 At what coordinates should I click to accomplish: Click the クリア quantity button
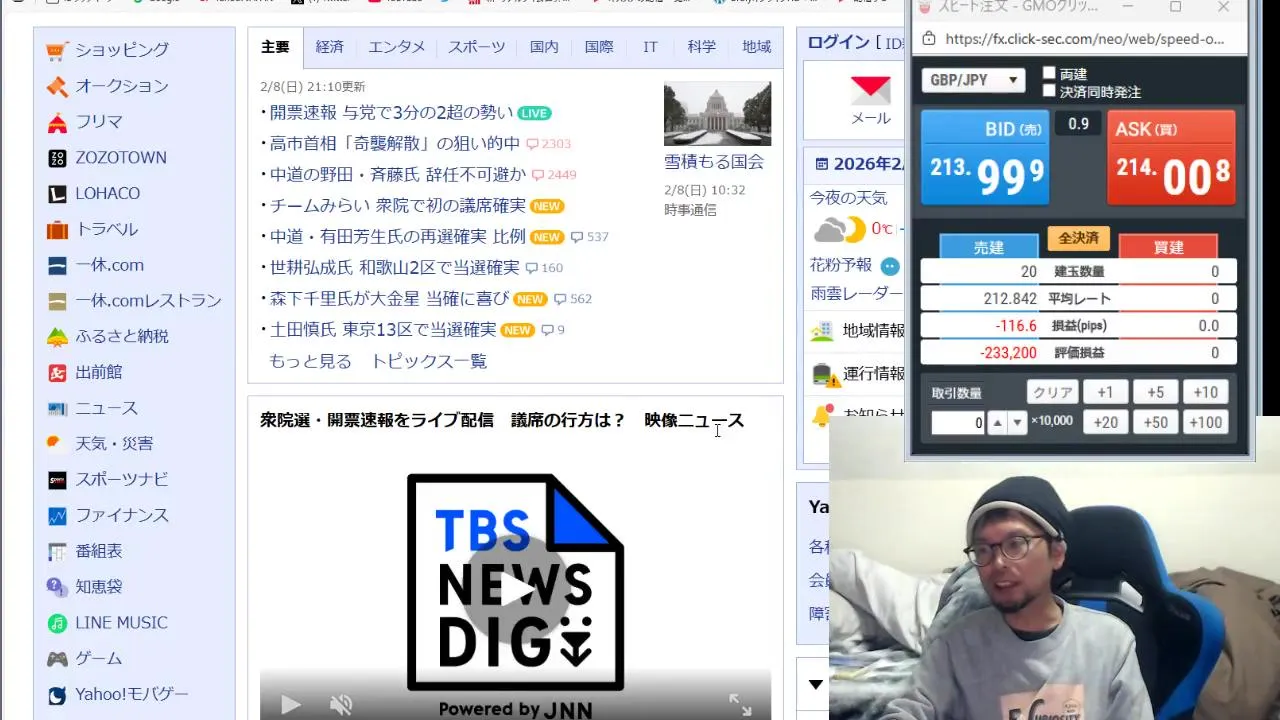1051,393
